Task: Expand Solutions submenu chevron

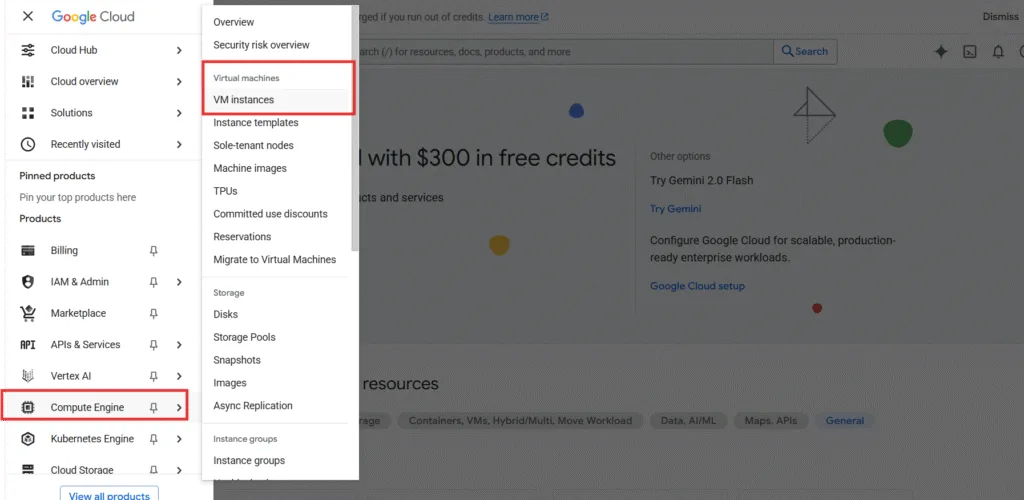Action: click(x=179, y=113)
